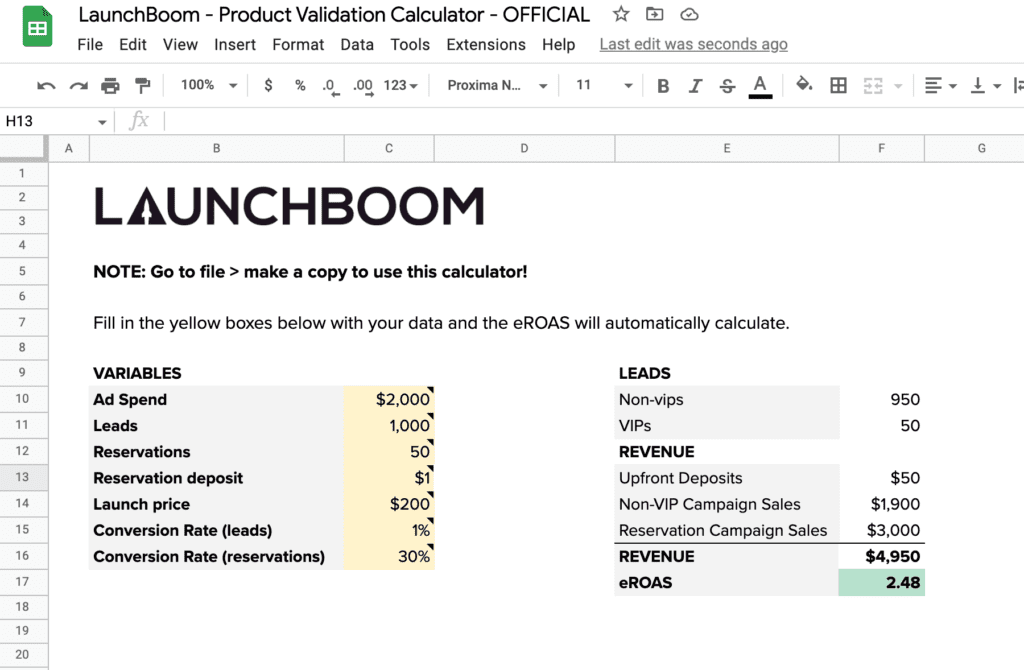Print the spreadsheet

[x=110, y=86]
